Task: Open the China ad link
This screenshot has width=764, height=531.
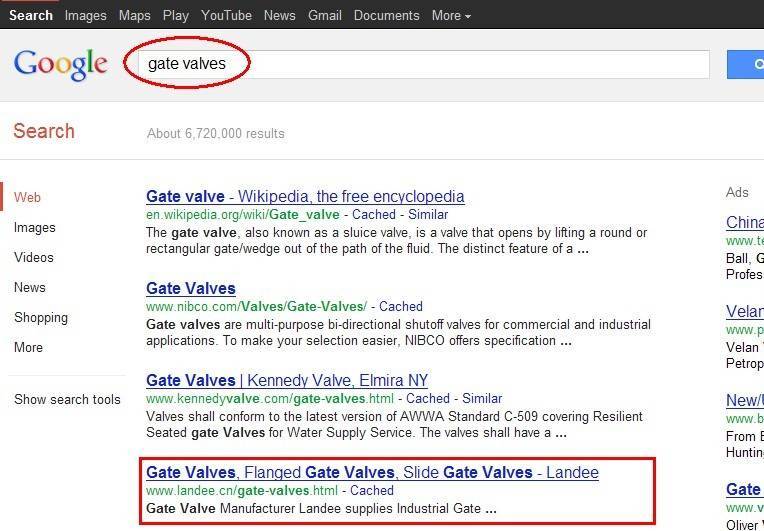Action: [x=745, y=223]
